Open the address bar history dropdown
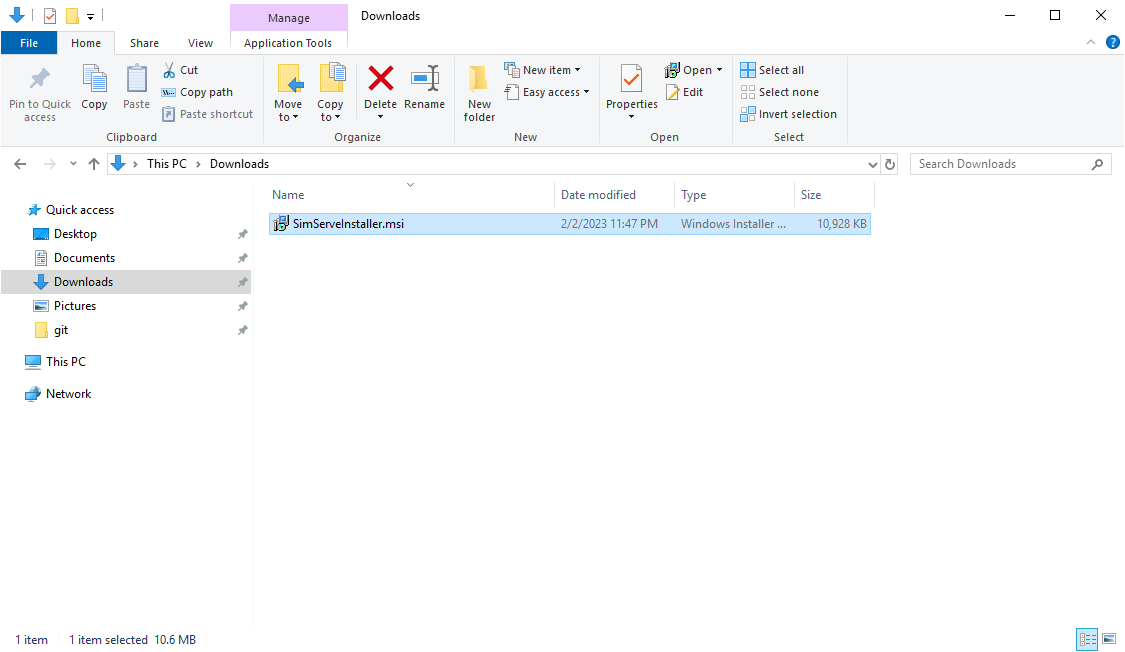1125x652 pixels. click(x=873, y=164)
